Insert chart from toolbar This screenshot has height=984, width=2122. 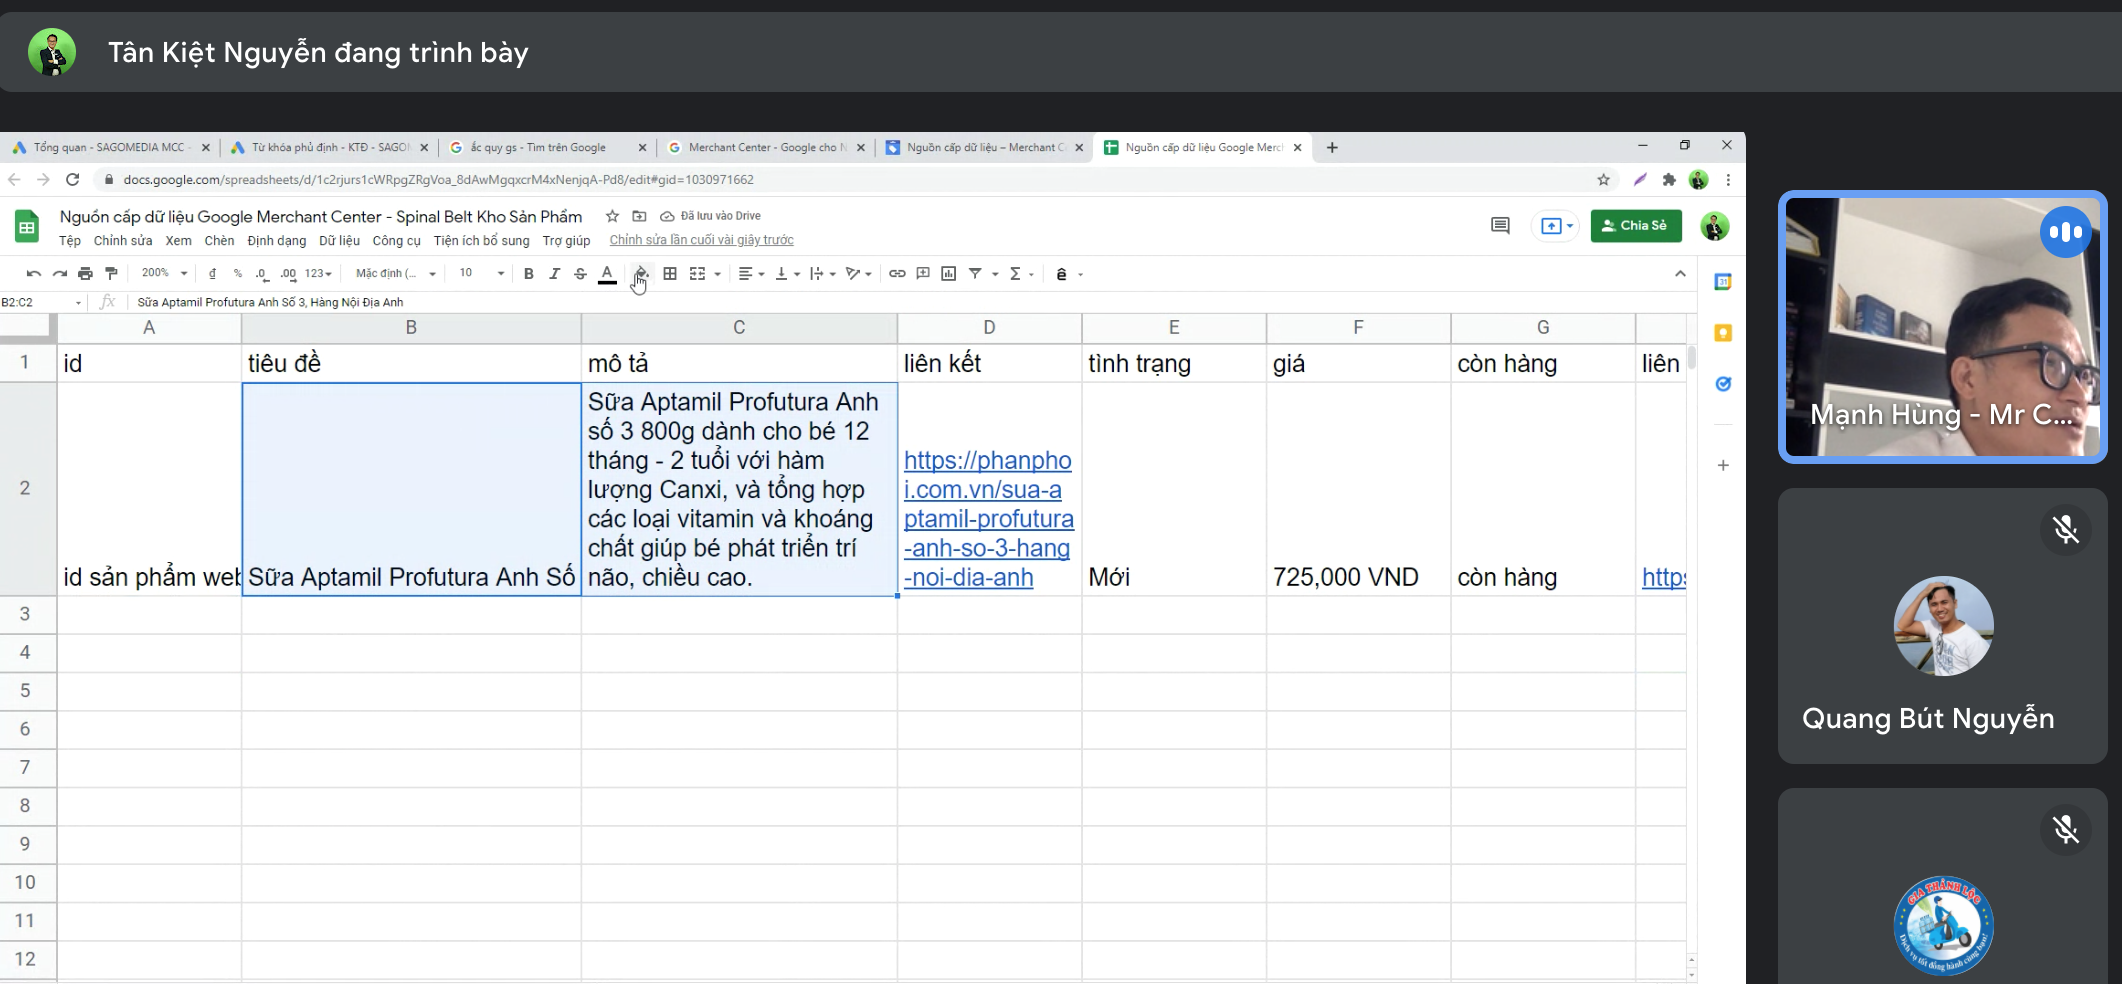click(x=949, y=274)
